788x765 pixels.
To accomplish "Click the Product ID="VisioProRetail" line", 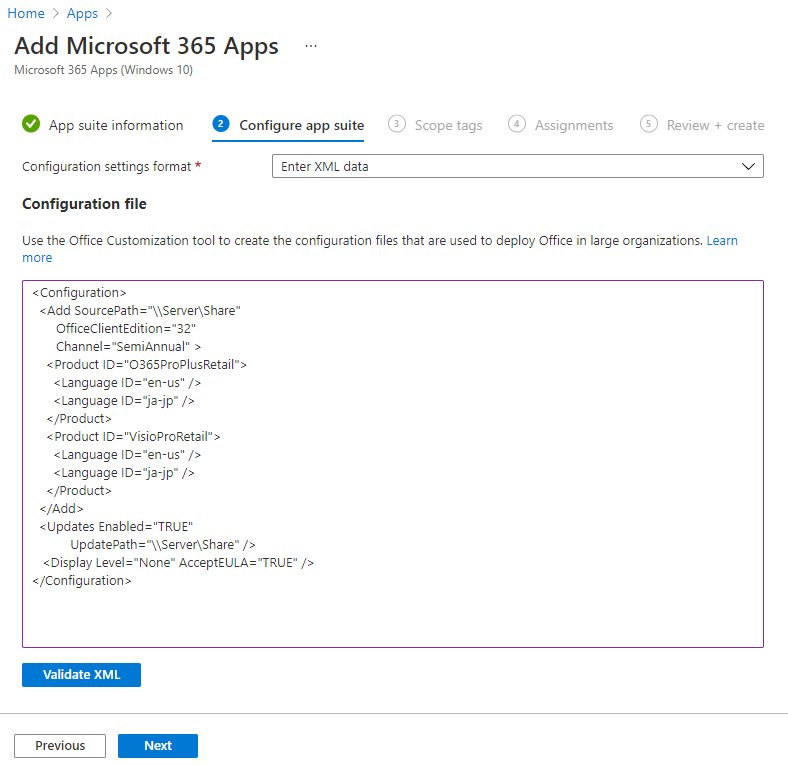I will (134, 436).
